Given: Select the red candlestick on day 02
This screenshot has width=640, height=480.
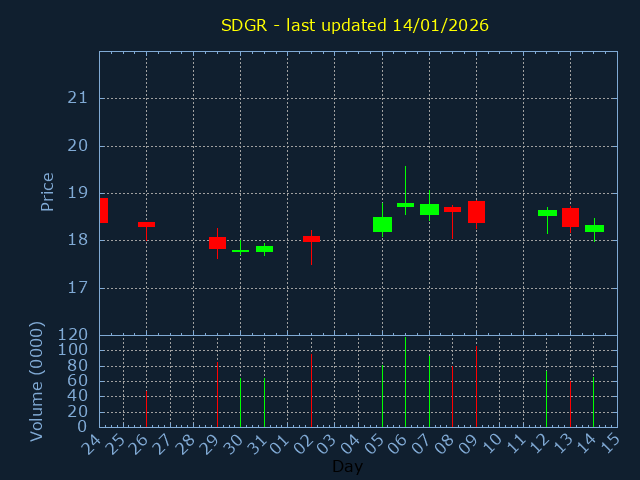Looking at the screenshot, I should click(x=311, y=239).
